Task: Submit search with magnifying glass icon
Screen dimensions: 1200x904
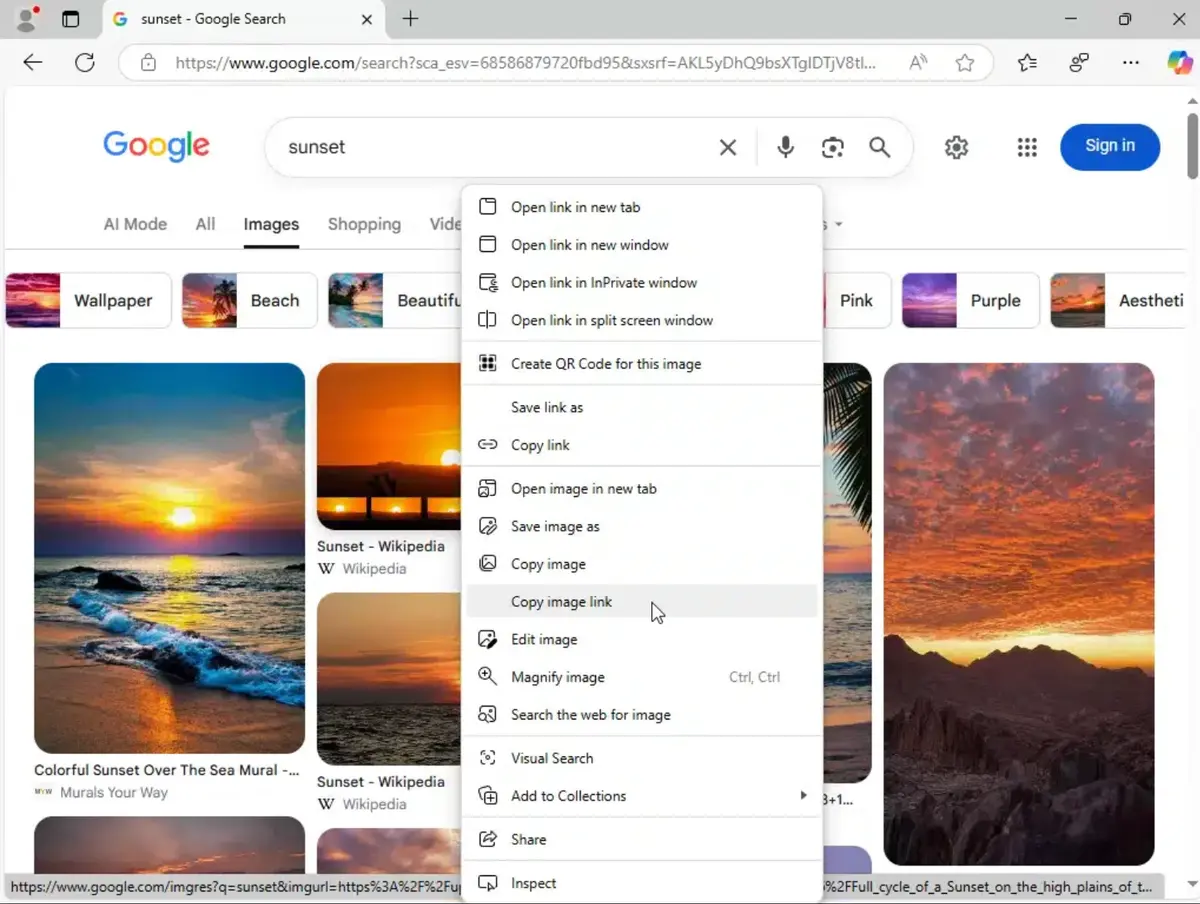Action: 879,147
